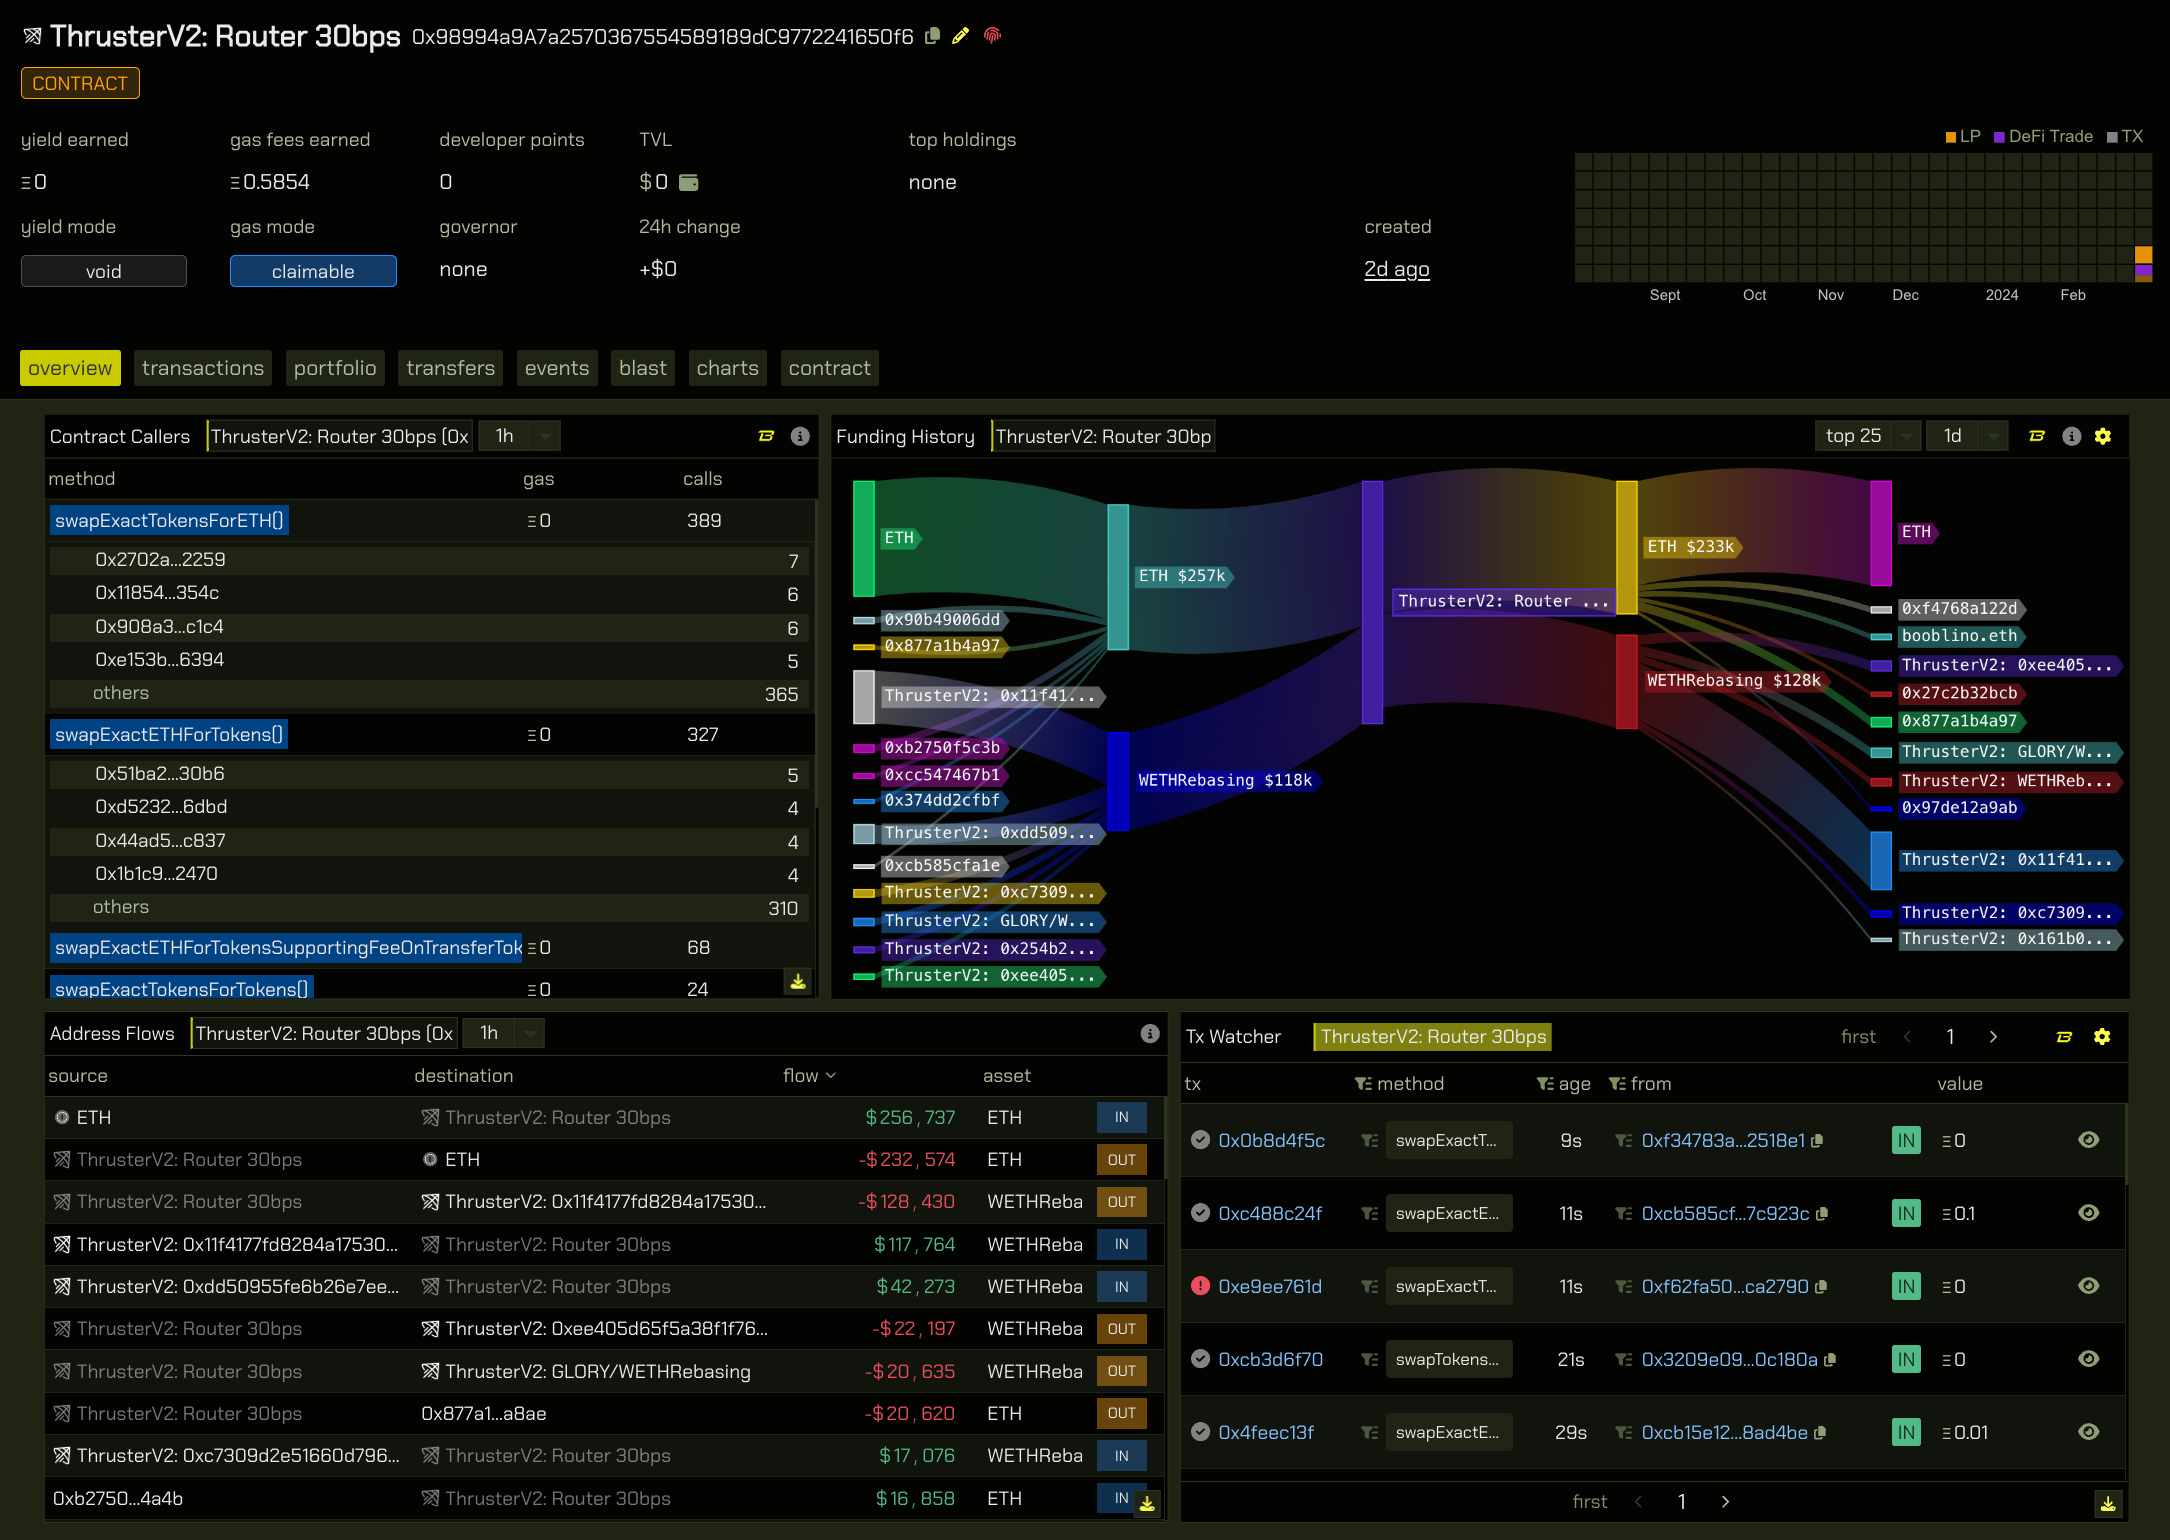Click the orange LP heatmap cell
This screenshot has width=2170, height=1540.
(2143, 254)
